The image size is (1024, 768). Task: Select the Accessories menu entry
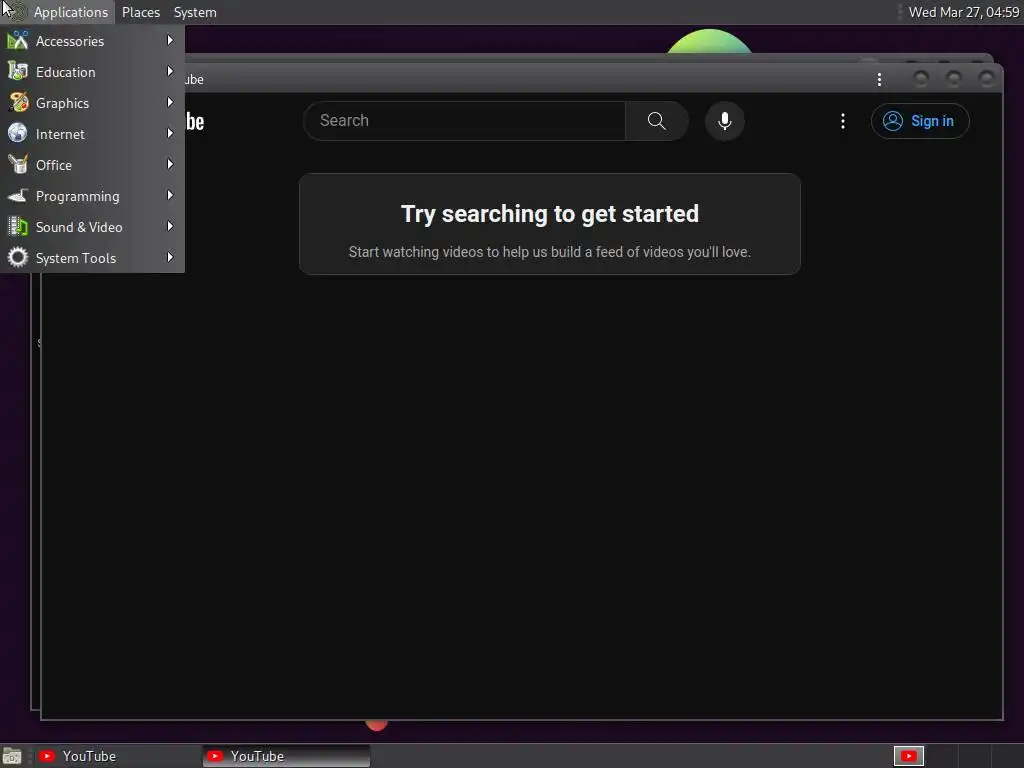pos(92,41)
